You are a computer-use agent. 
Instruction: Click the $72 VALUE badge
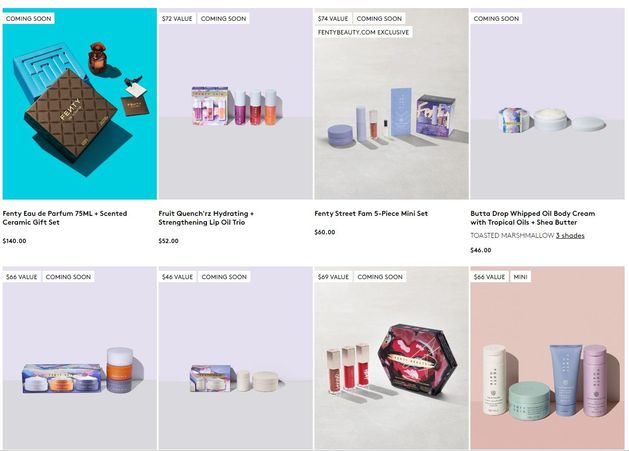coord(177,18)
